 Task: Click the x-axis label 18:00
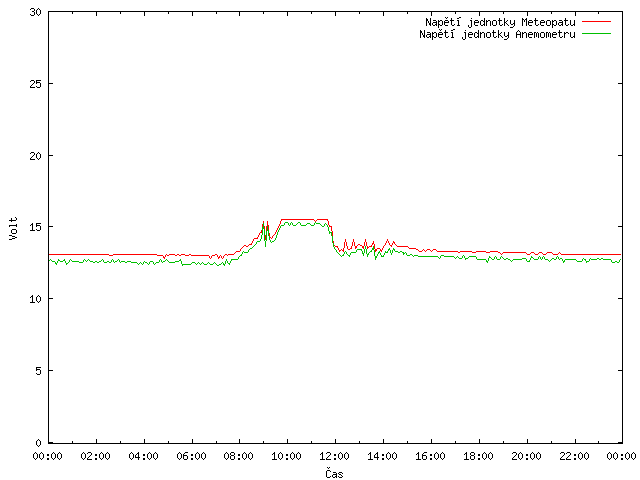point(478,456)
